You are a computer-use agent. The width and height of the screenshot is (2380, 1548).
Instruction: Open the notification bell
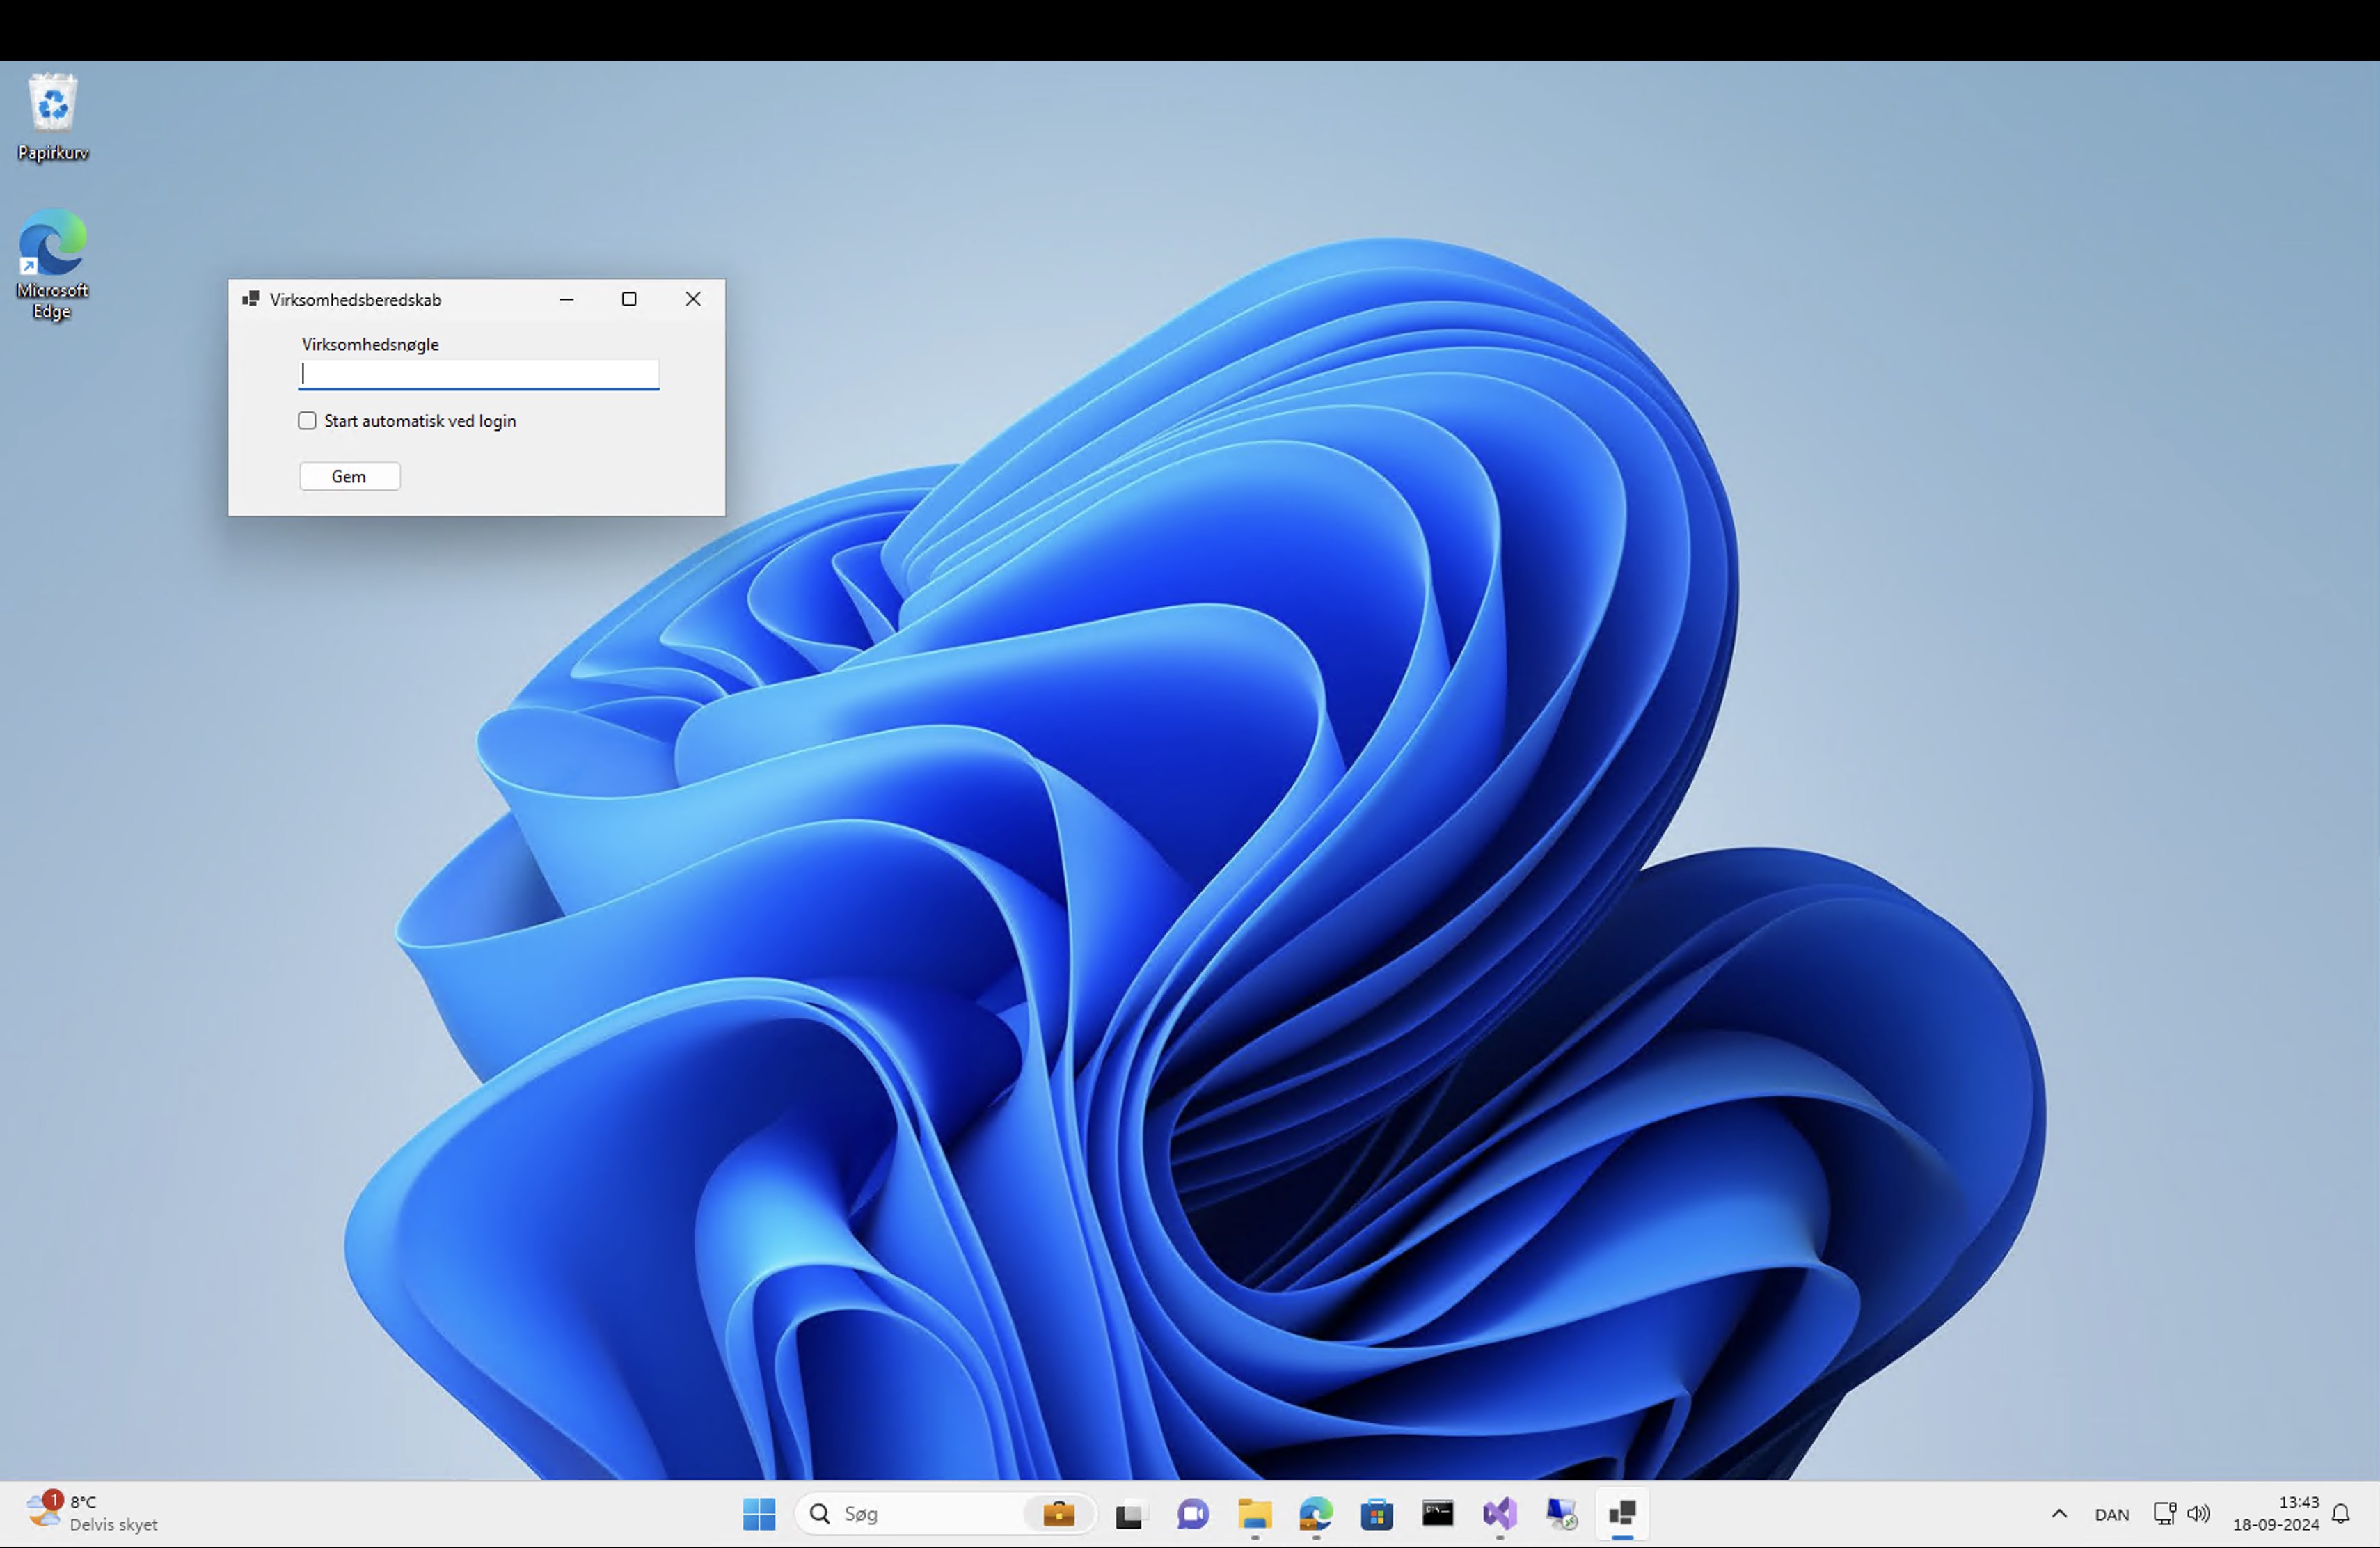point(2341,1514)
